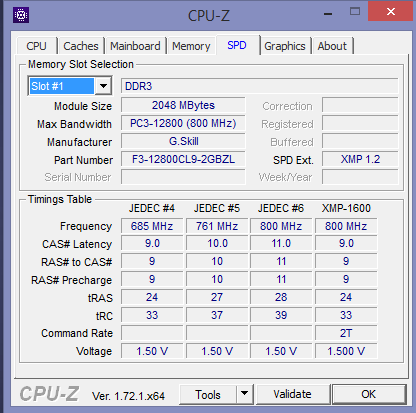Maximize the CPU-Z window
Image resolution: width=416 pixels, height=413 pixels.
[x=355, y=12]
